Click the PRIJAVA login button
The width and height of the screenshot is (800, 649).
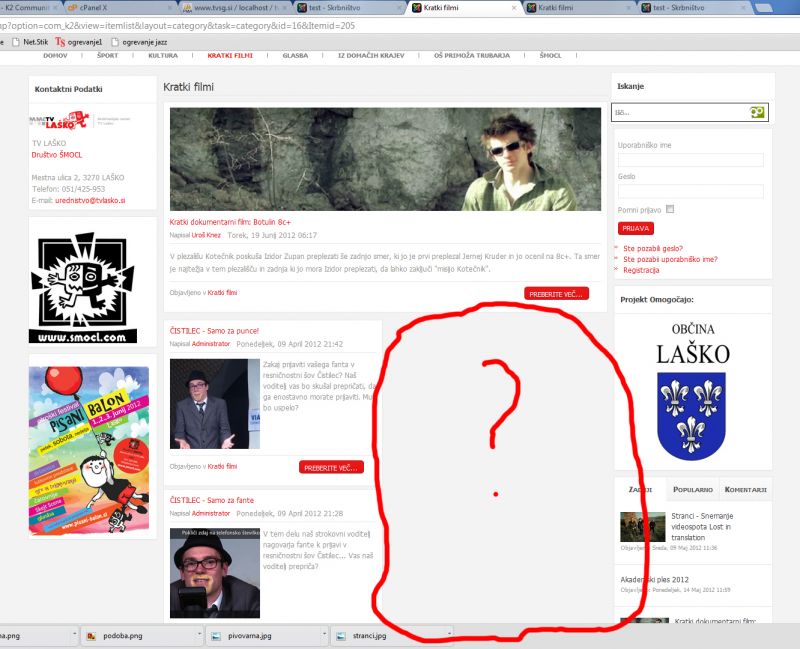635,229
